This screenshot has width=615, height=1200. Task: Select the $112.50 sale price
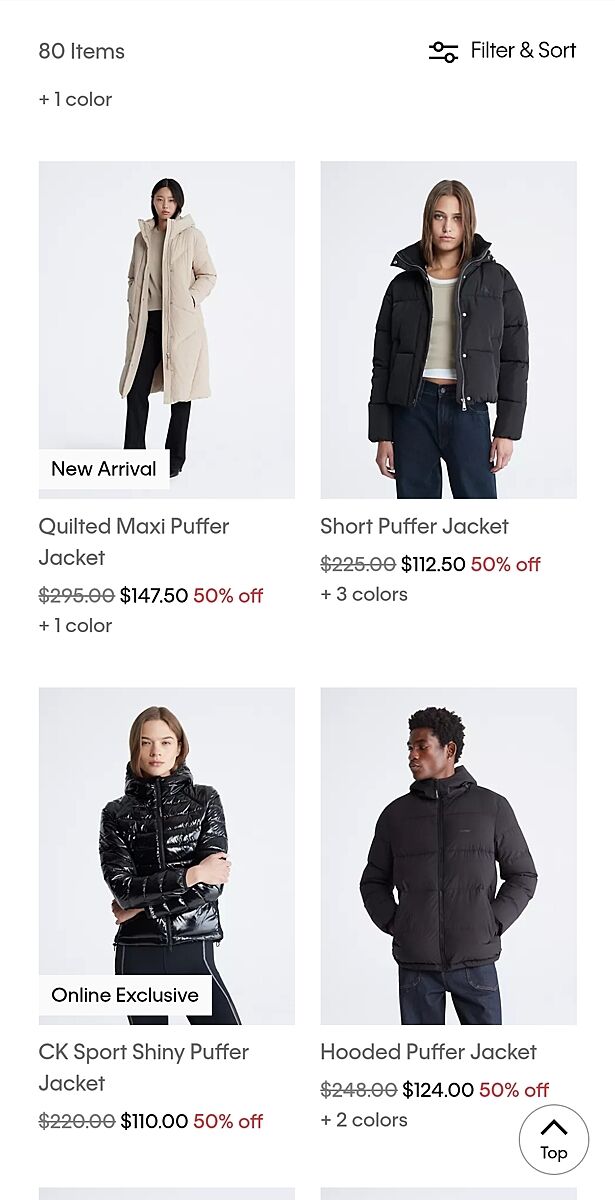(x=433, y=565)
